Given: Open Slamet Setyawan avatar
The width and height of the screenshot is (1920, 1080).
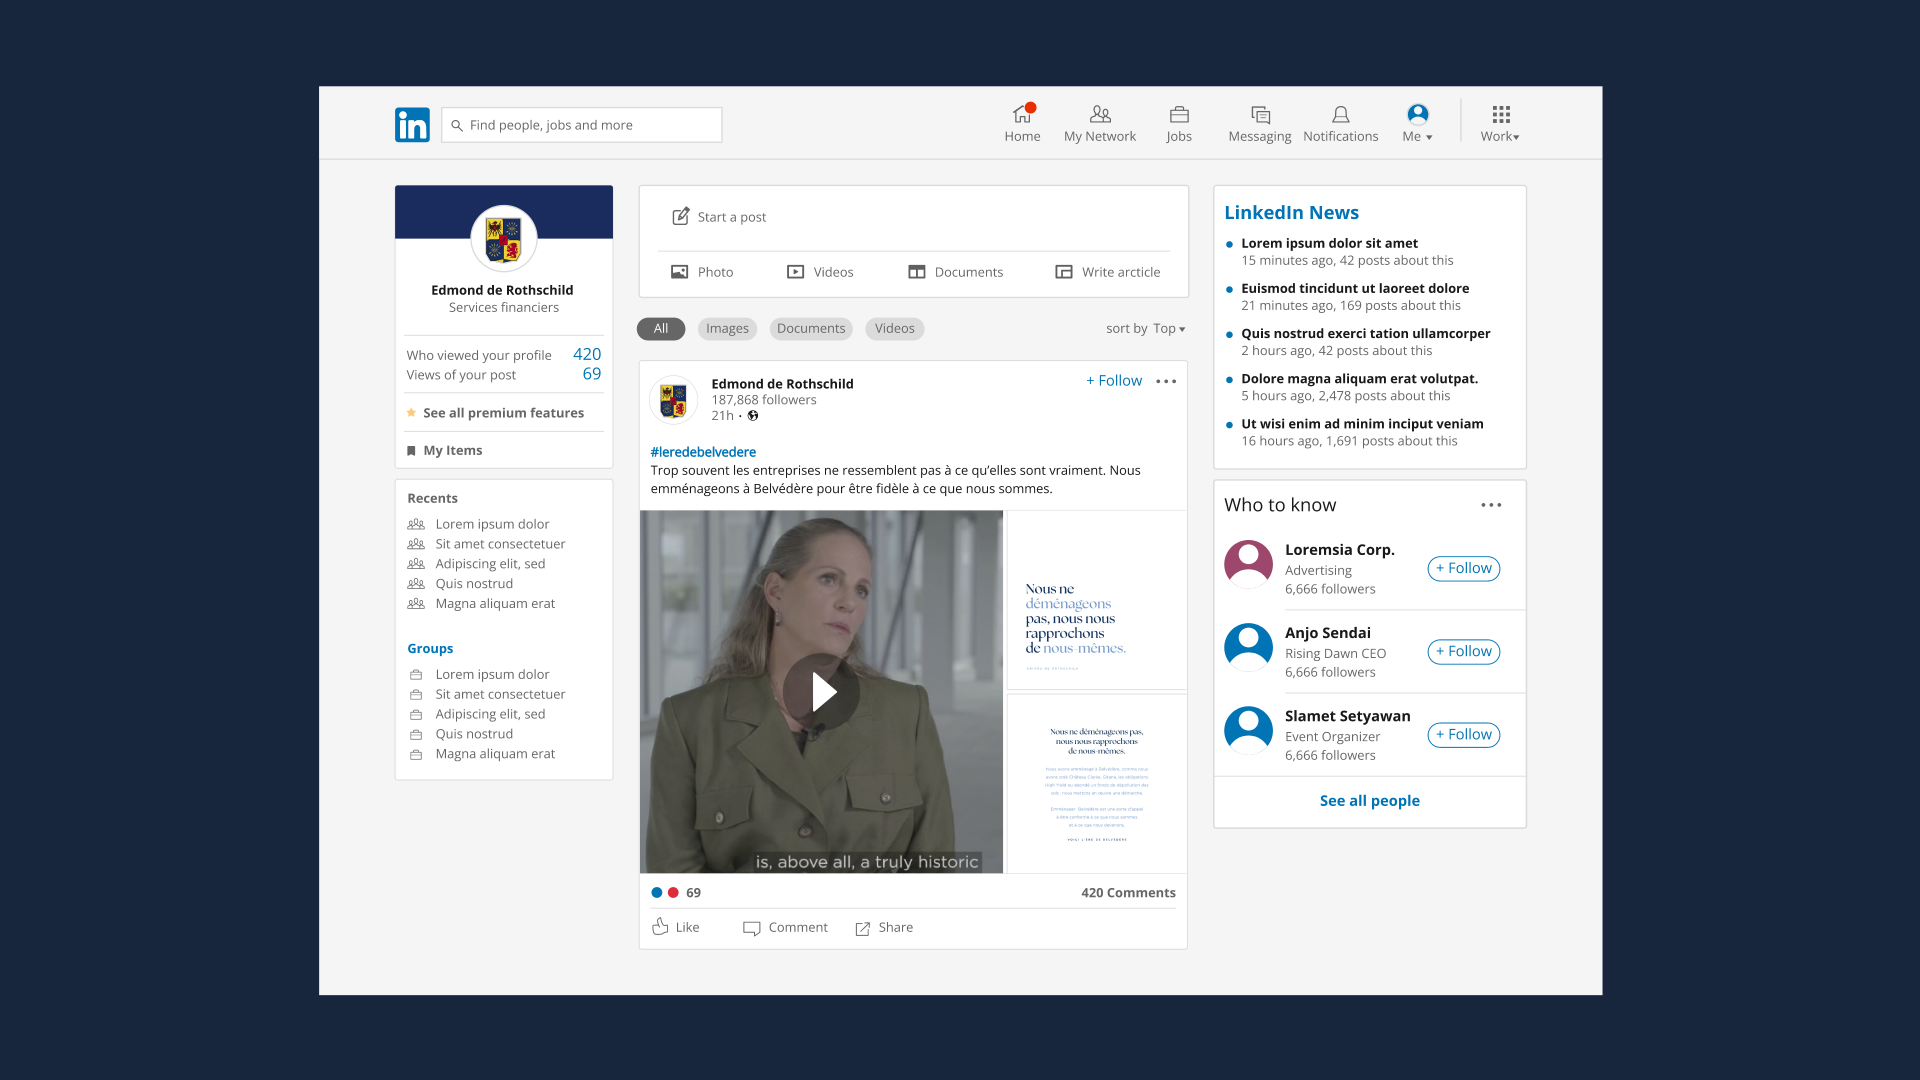Looking at the screenshot, I should [1248, 730].
